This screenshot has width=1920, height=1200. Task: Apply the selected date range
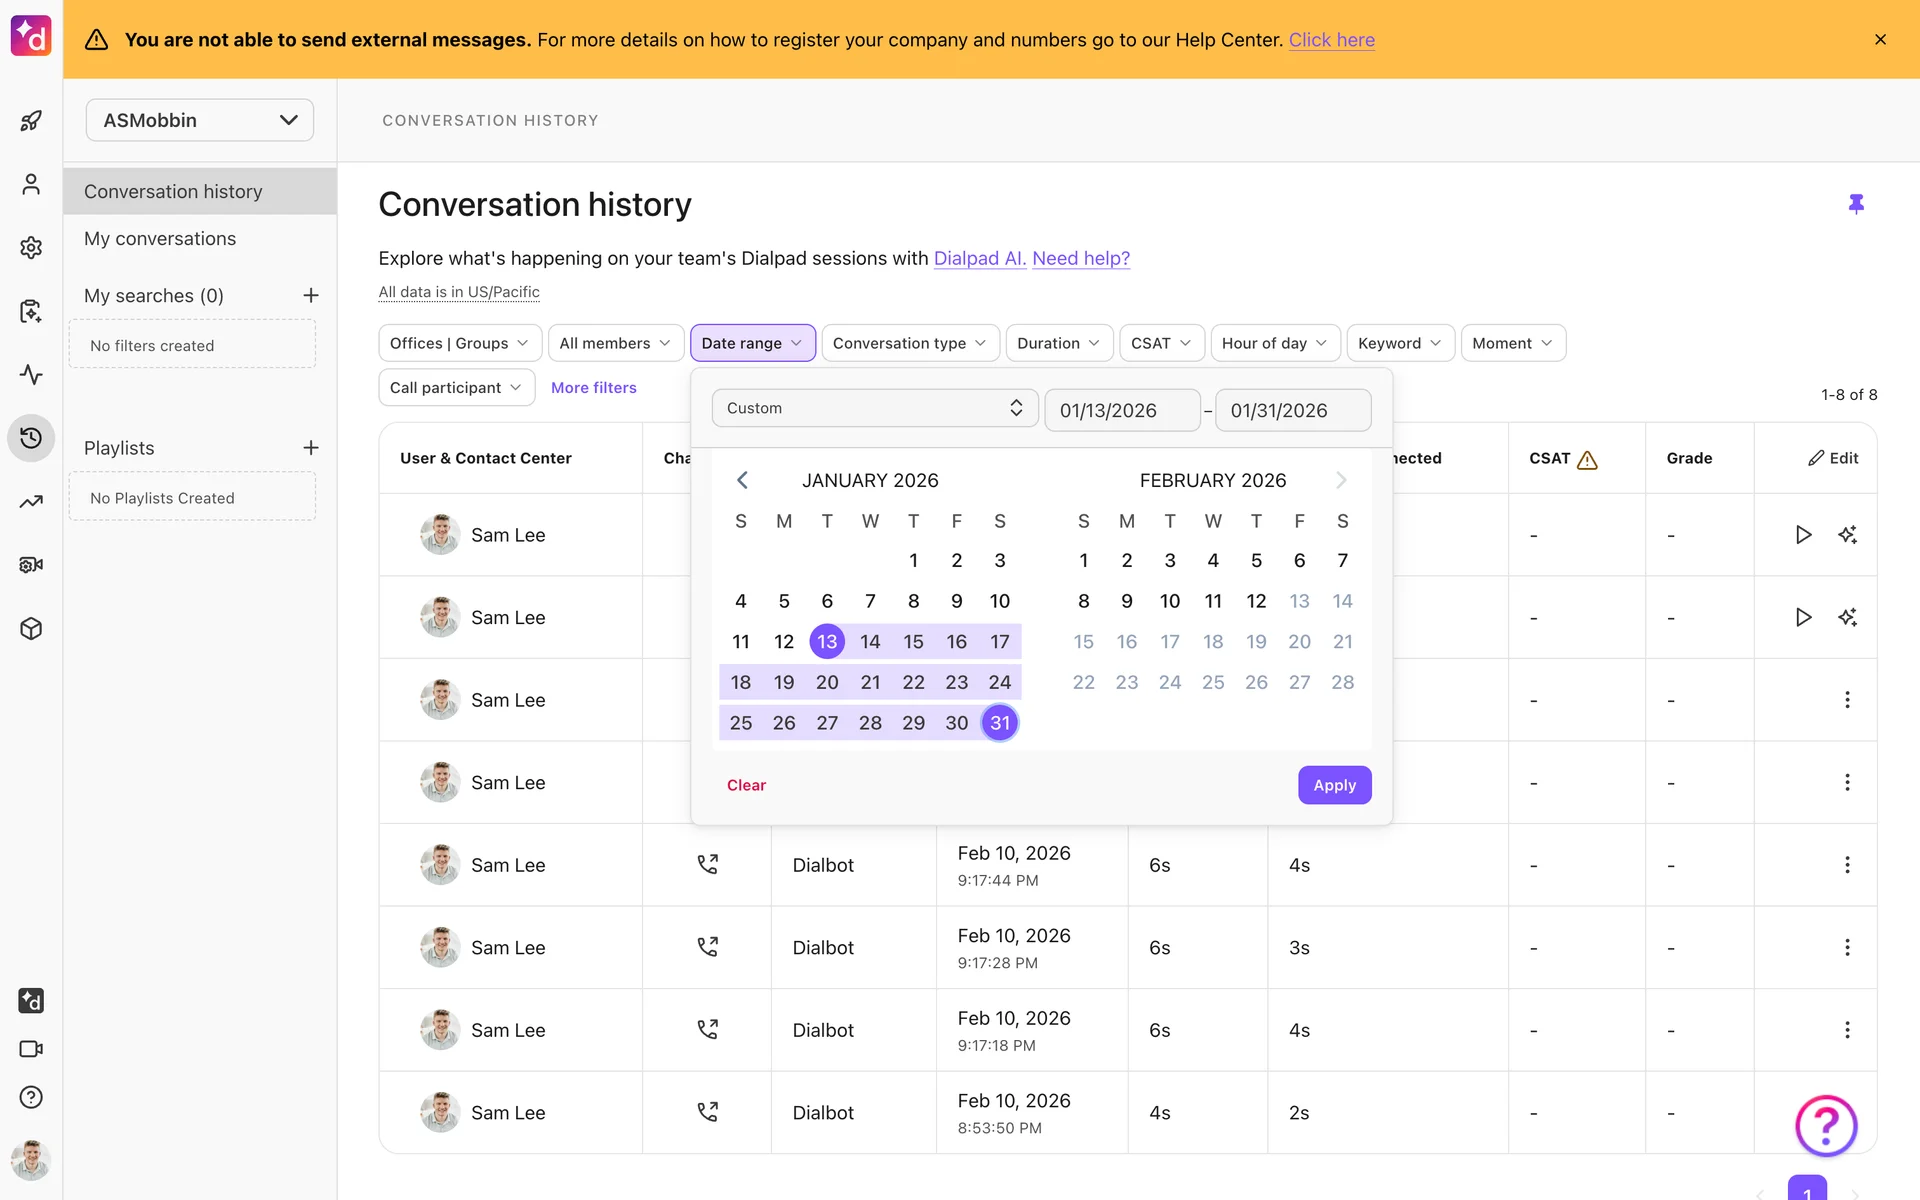[x=1334, y=785]
